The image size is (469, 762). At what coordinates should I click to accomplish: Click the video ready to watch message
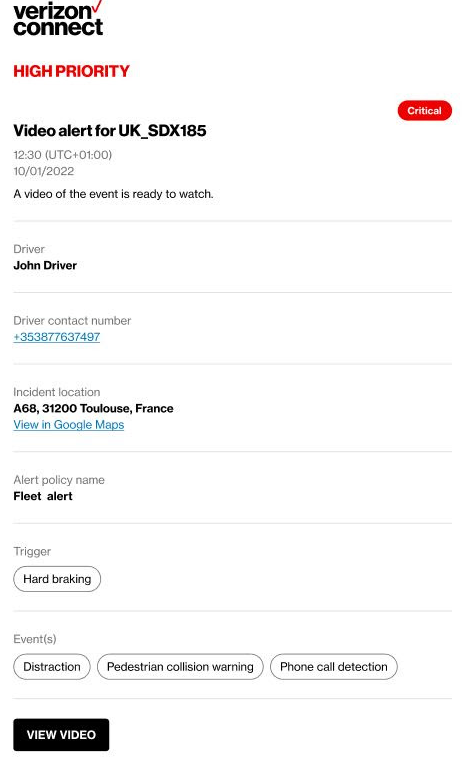click(x=113, y=194)
